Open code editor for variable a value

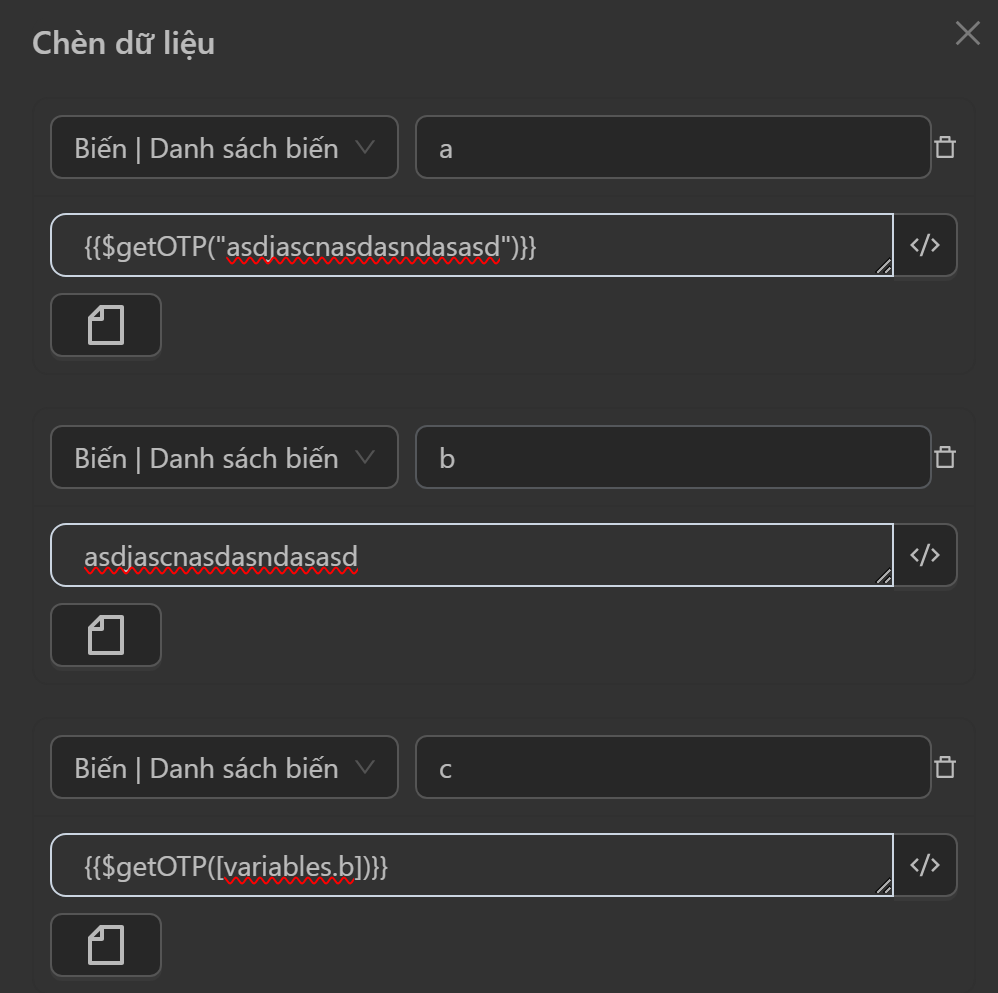(x=925, y=245)
